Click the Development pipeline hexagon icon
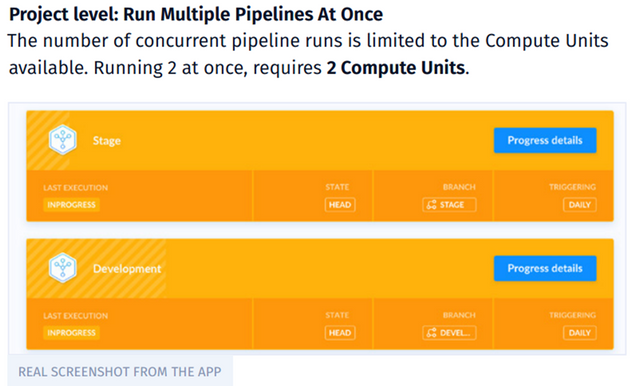Screen dimensions: 640x386 (x=62, y=268)
